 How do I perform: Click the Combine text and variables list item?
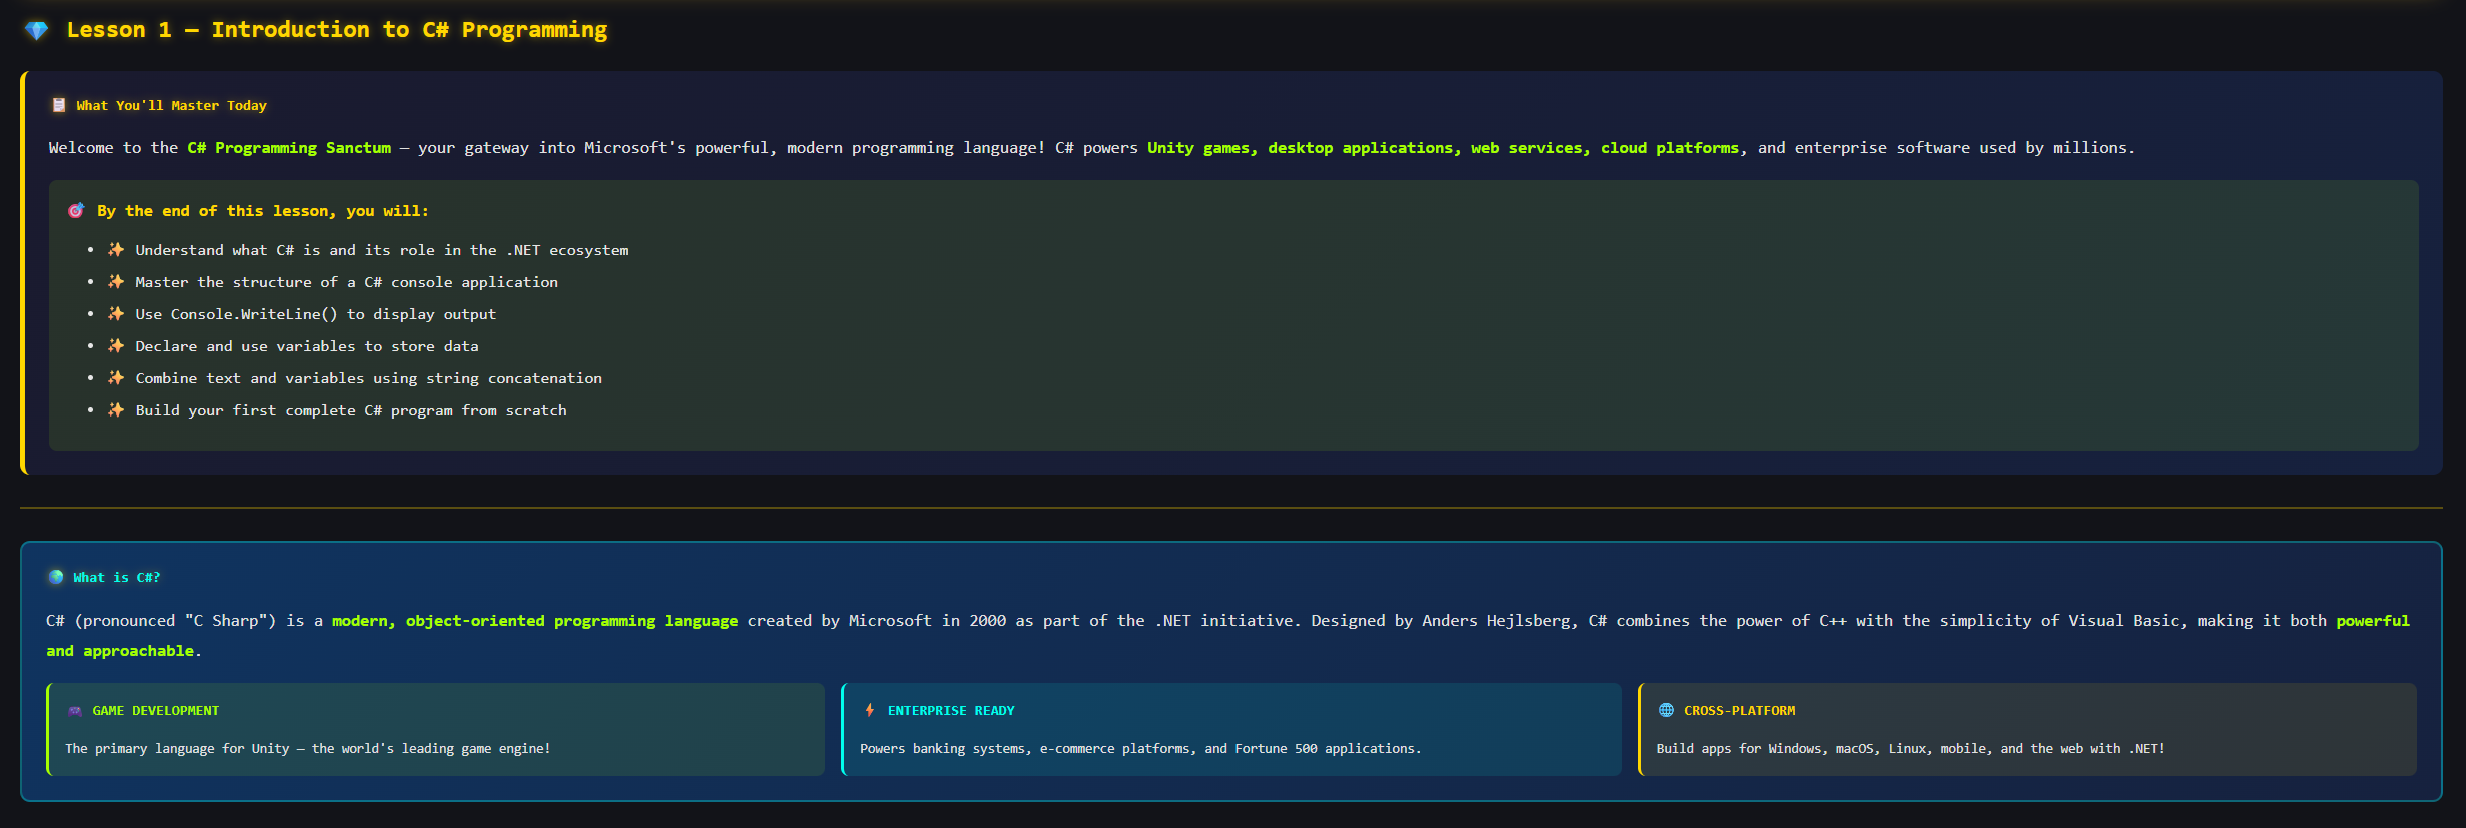tap(368, 378)
